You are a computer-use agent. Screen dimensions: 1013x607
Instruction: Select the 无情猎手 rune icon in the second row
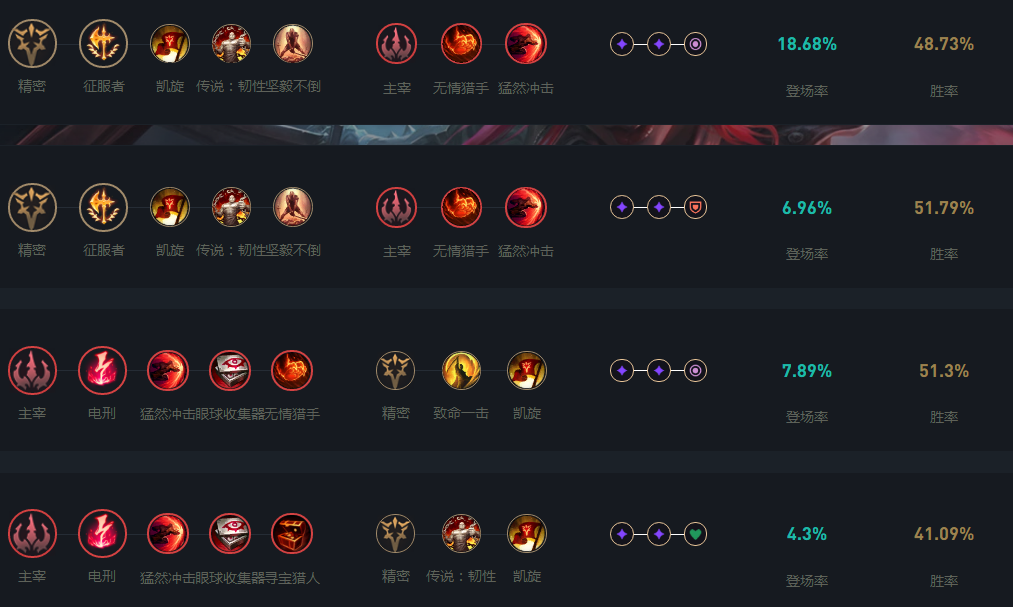point(461,207)
